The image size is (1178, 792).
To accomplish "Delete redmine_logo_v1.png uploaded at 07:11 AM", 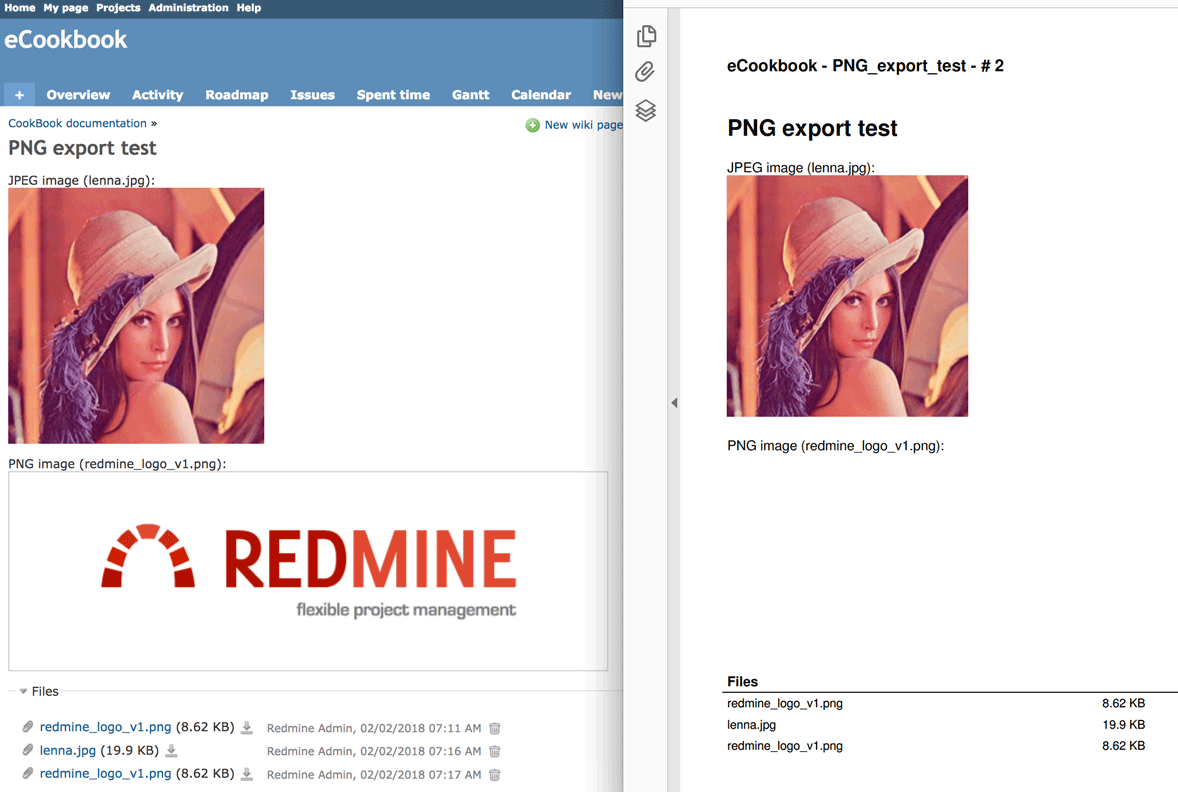I will (494, 728).
